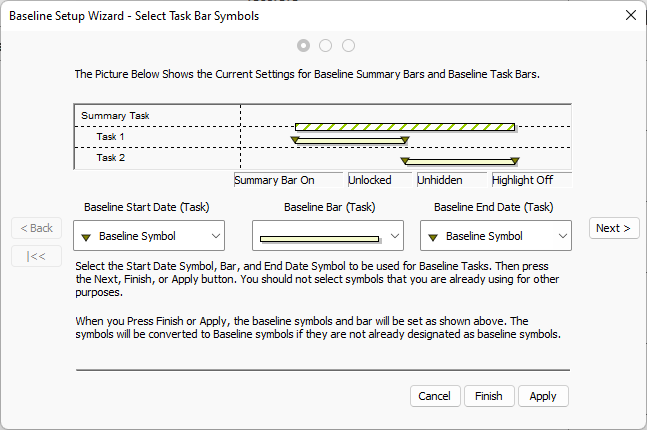Image resolution: width=647 pixels, height=430 pixels.
Task: Click Task 1 end triangle in preview
Action: coord(404,140)
